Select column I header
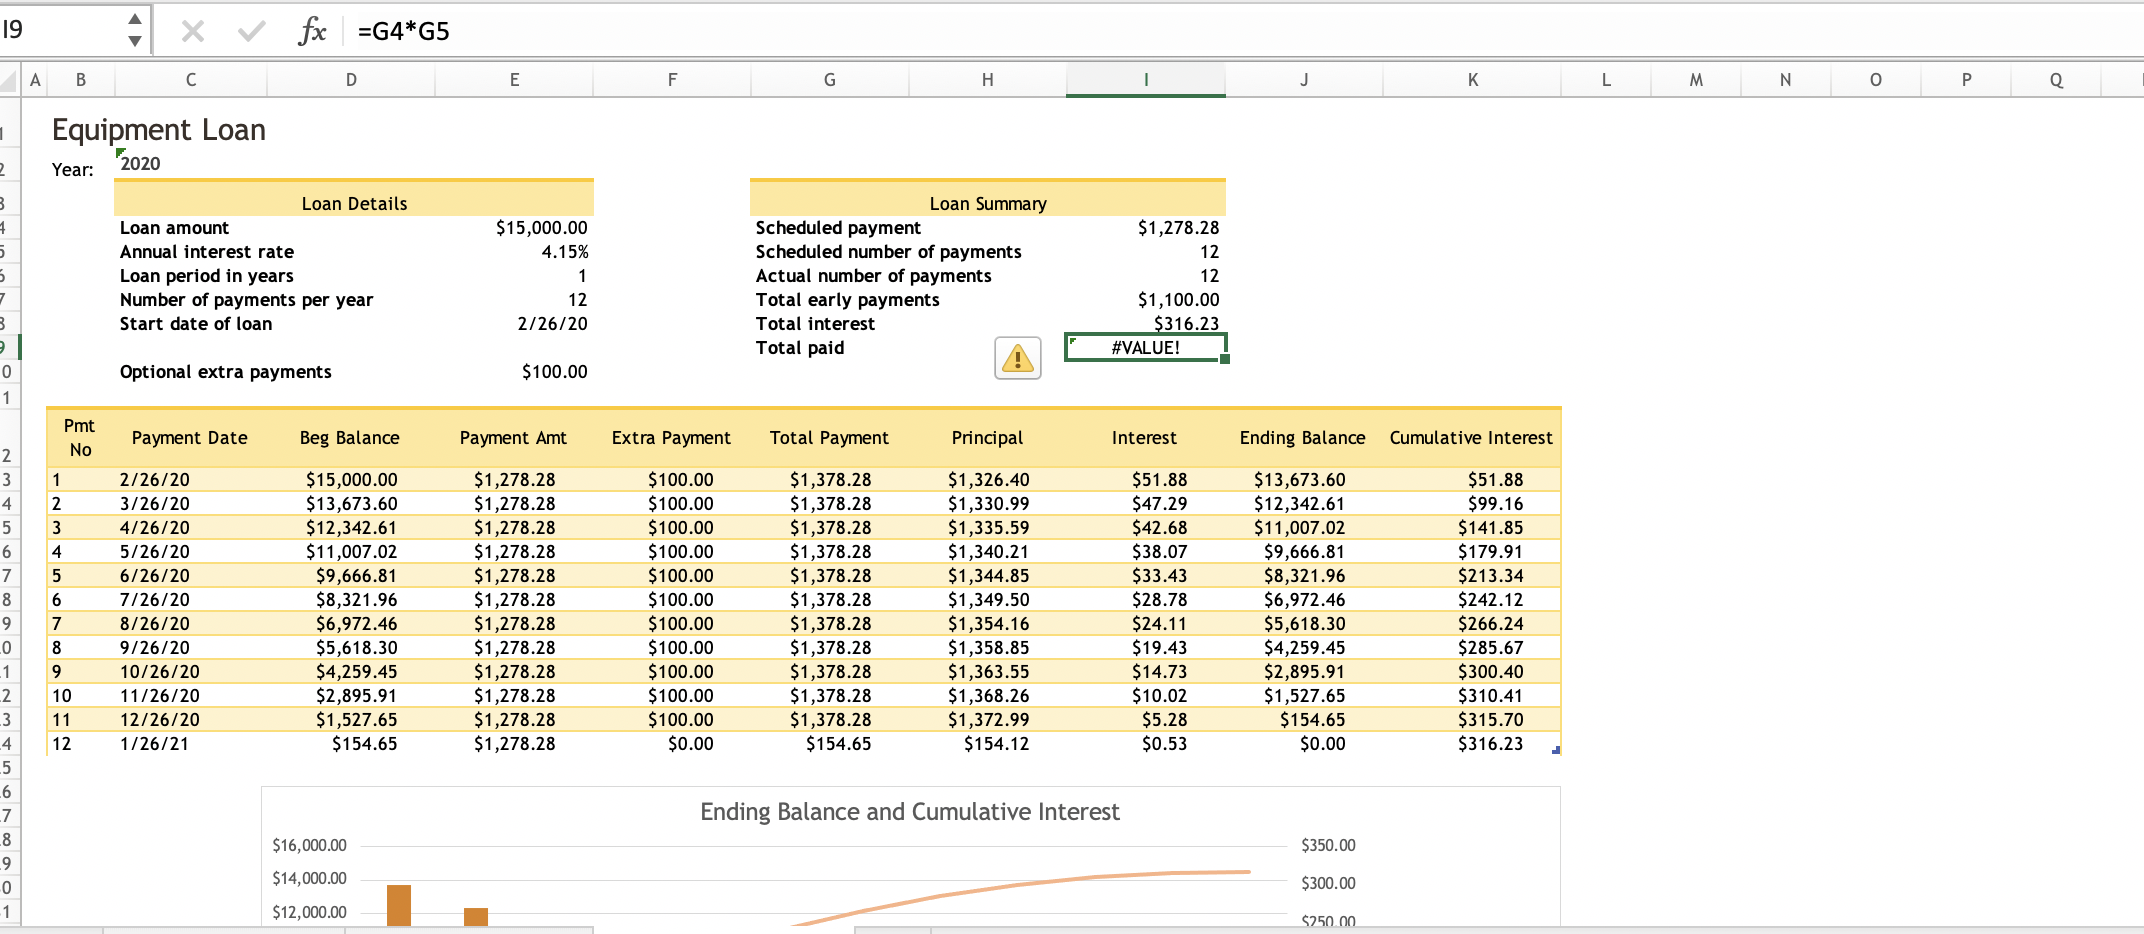Viewport: 2144px width, 934px height. pos(1145,80)
